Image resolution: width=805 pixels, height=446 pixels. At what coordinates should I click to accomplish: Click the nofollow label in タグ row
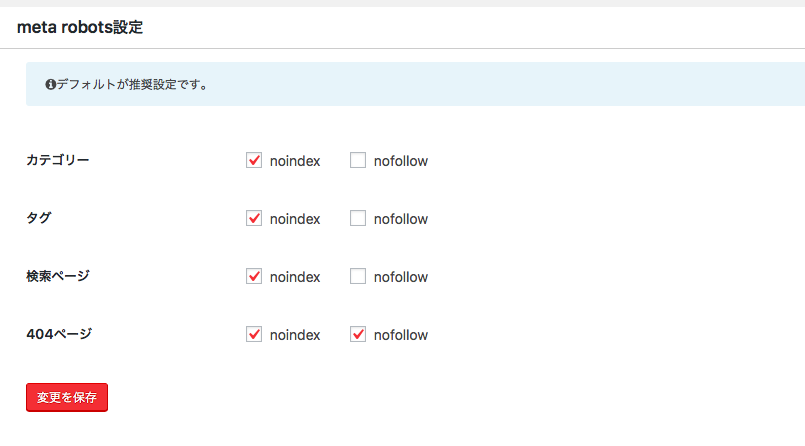(x=400, y=219)
